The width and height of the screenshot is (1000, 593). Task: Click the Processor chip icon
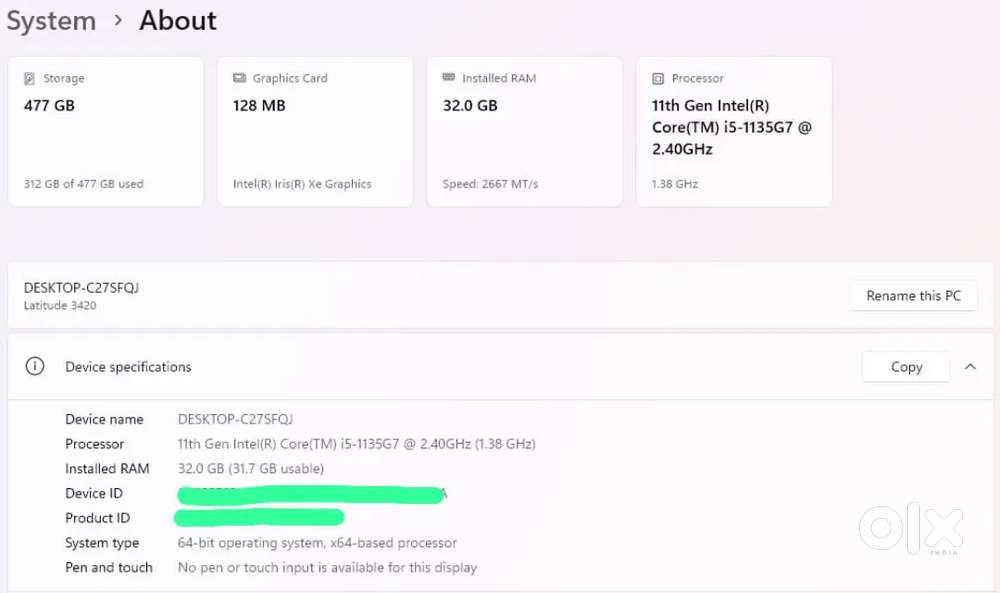658,78
